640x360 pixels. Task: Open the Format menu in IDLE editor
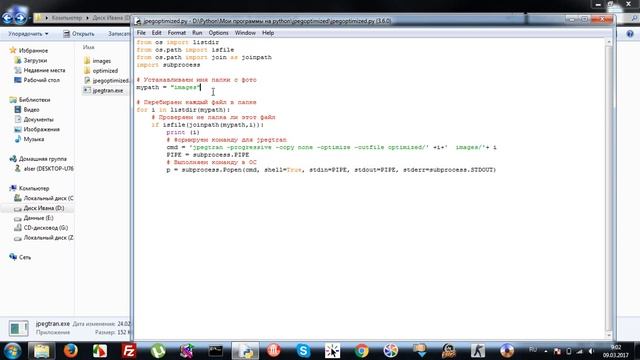click(x=176, y=33)
